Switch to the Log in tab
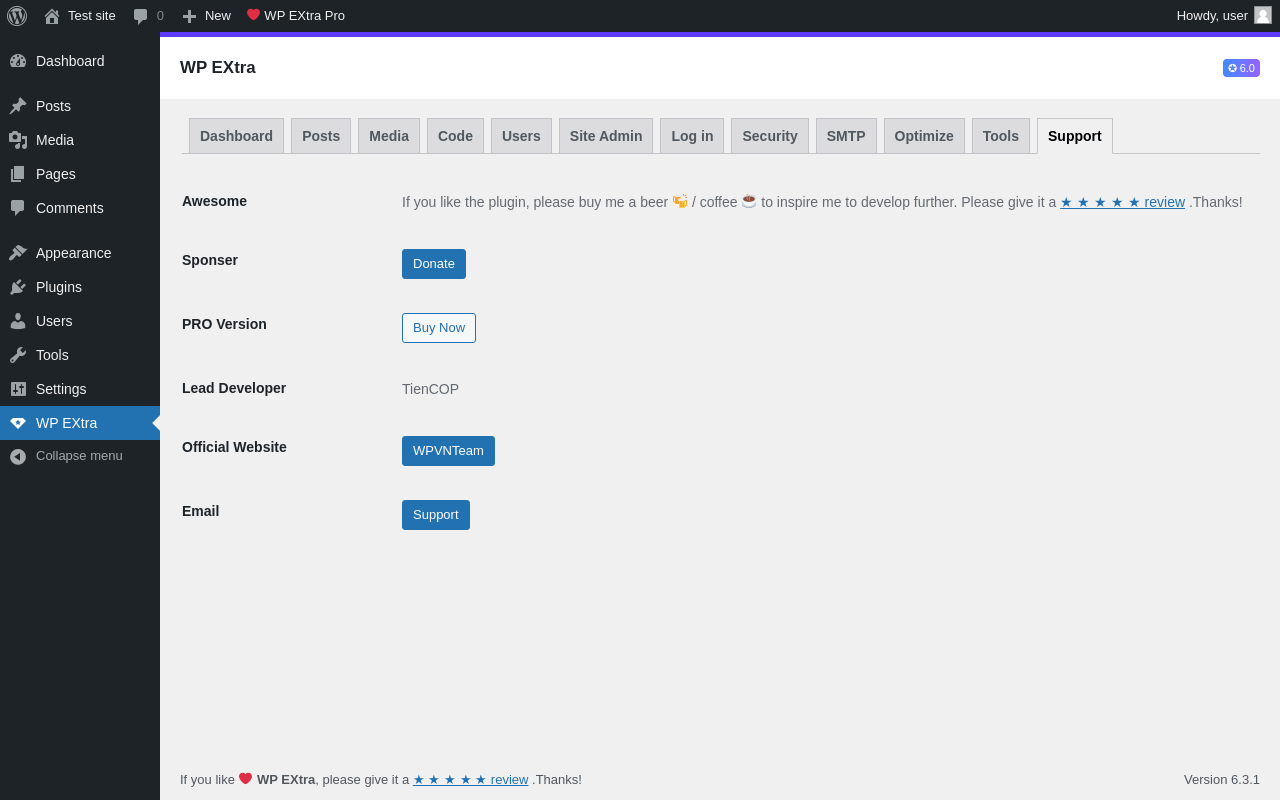This screenshot has width=1280, height=800. [x=692, y=136]
